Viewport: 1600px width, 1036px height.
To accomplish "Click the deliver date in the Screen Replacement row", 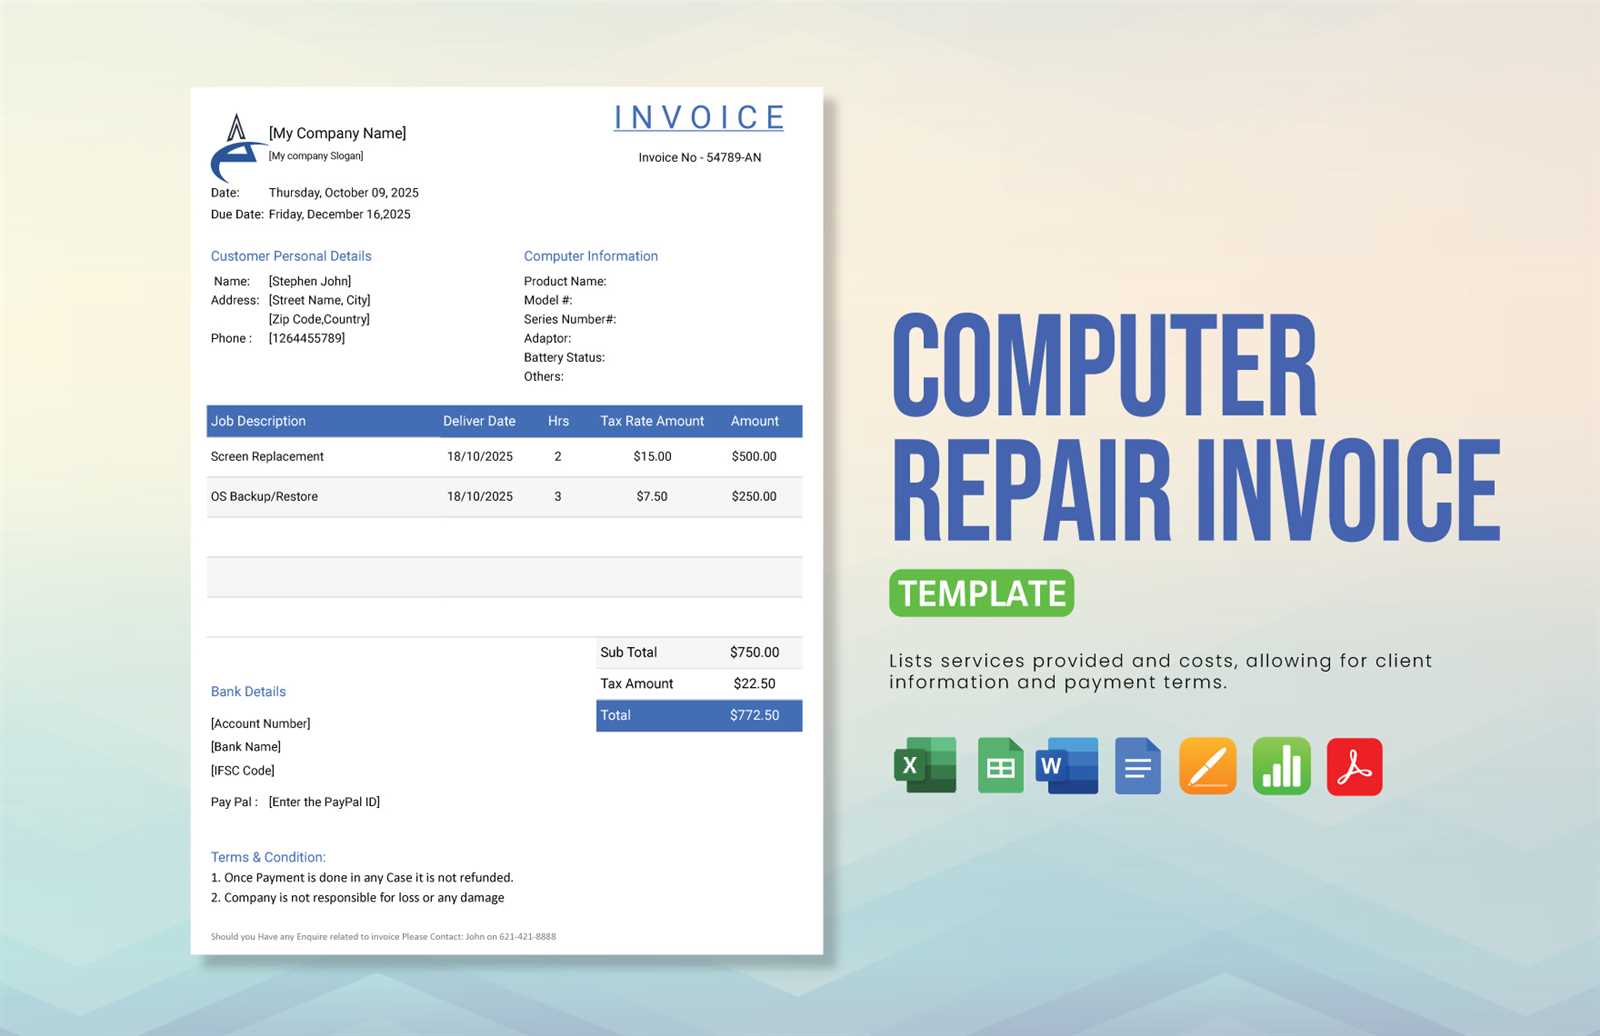I will point(480,457).
